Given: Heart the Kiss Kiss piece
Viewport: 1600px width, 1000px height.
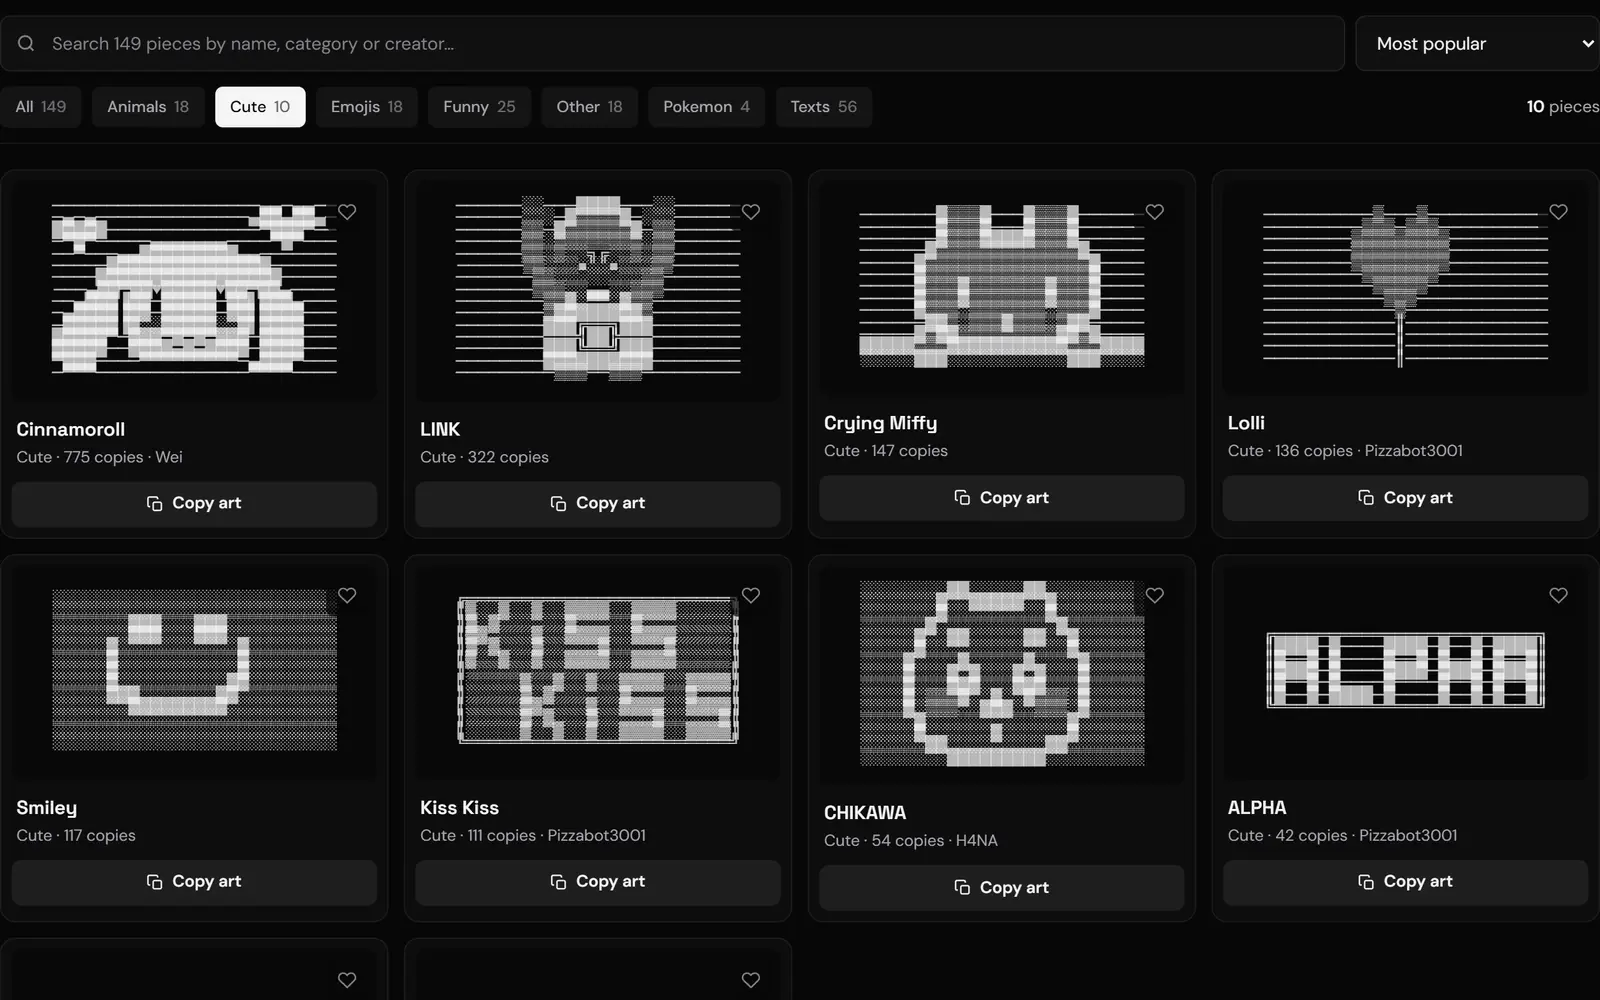Looking at the screenshot, I should click(751, 595).
